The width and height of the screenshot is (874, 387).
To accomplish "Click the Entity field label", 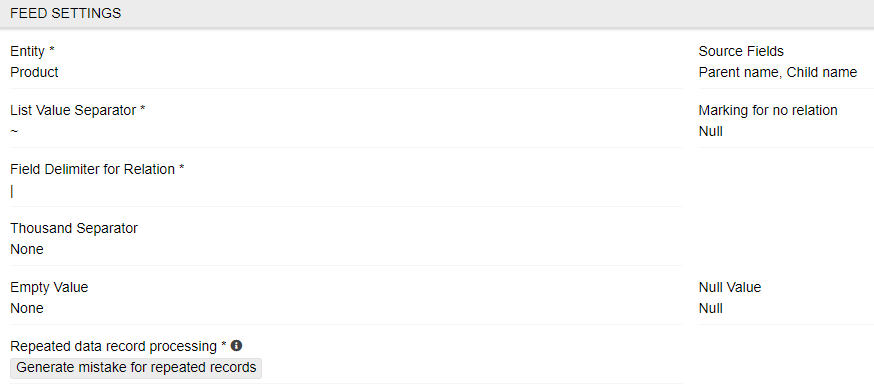I will point(33,51).
